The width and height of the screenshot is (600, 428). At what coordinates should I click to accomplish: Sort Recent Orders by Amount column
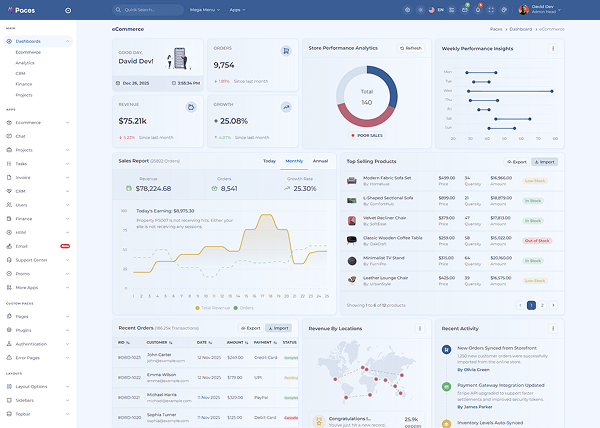[x=233, y=342]
